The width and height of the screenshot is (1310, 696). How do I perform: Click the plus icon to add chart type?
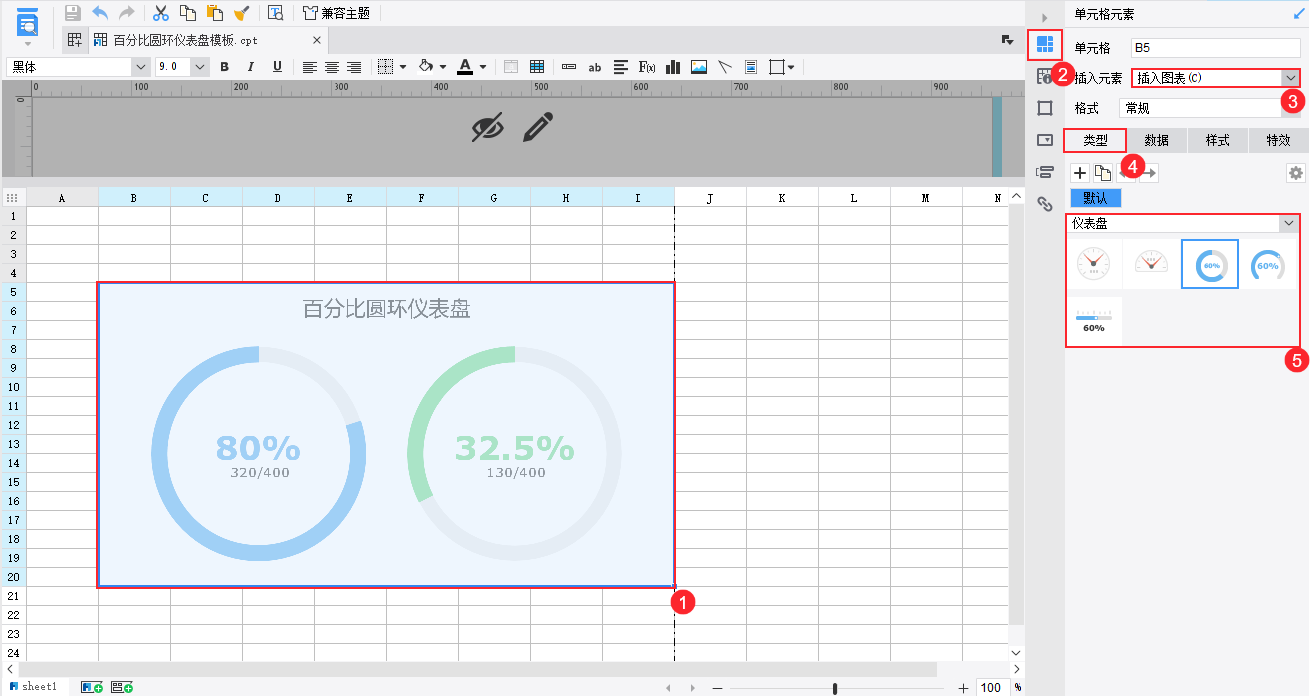click(1079, 172)
